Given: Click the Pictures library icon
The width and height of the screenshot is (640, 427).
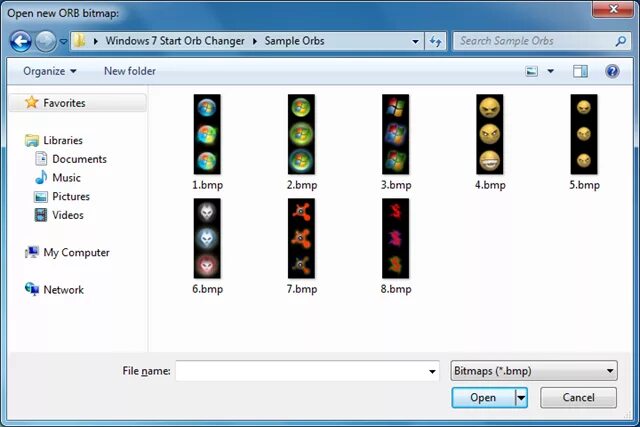Looking at the screenshot, I should [x=41, y=197].
